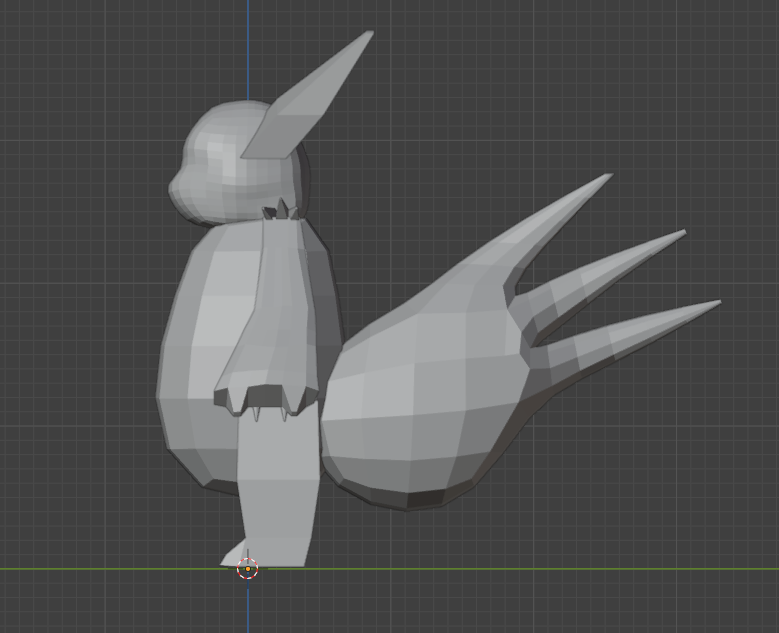Select the character's leg
The image size is (779, 633).
click(x=280, y=490)
